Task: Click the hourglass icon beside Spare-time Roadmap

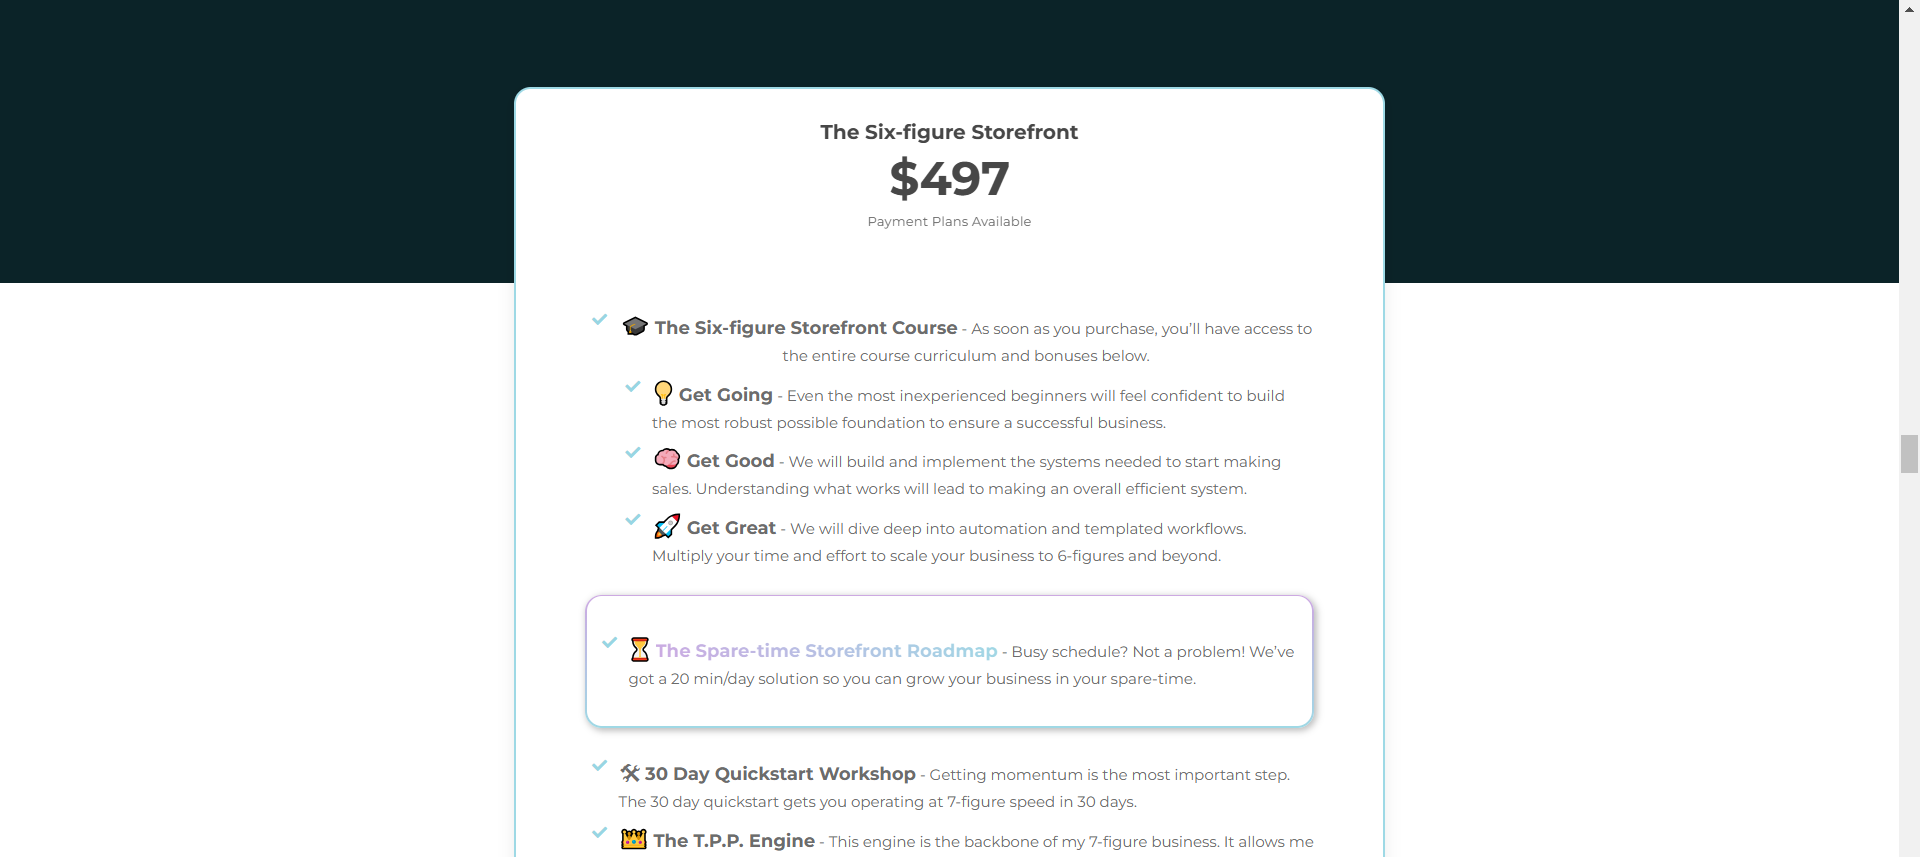Action: pyautogui.click(x=640, y=650)
